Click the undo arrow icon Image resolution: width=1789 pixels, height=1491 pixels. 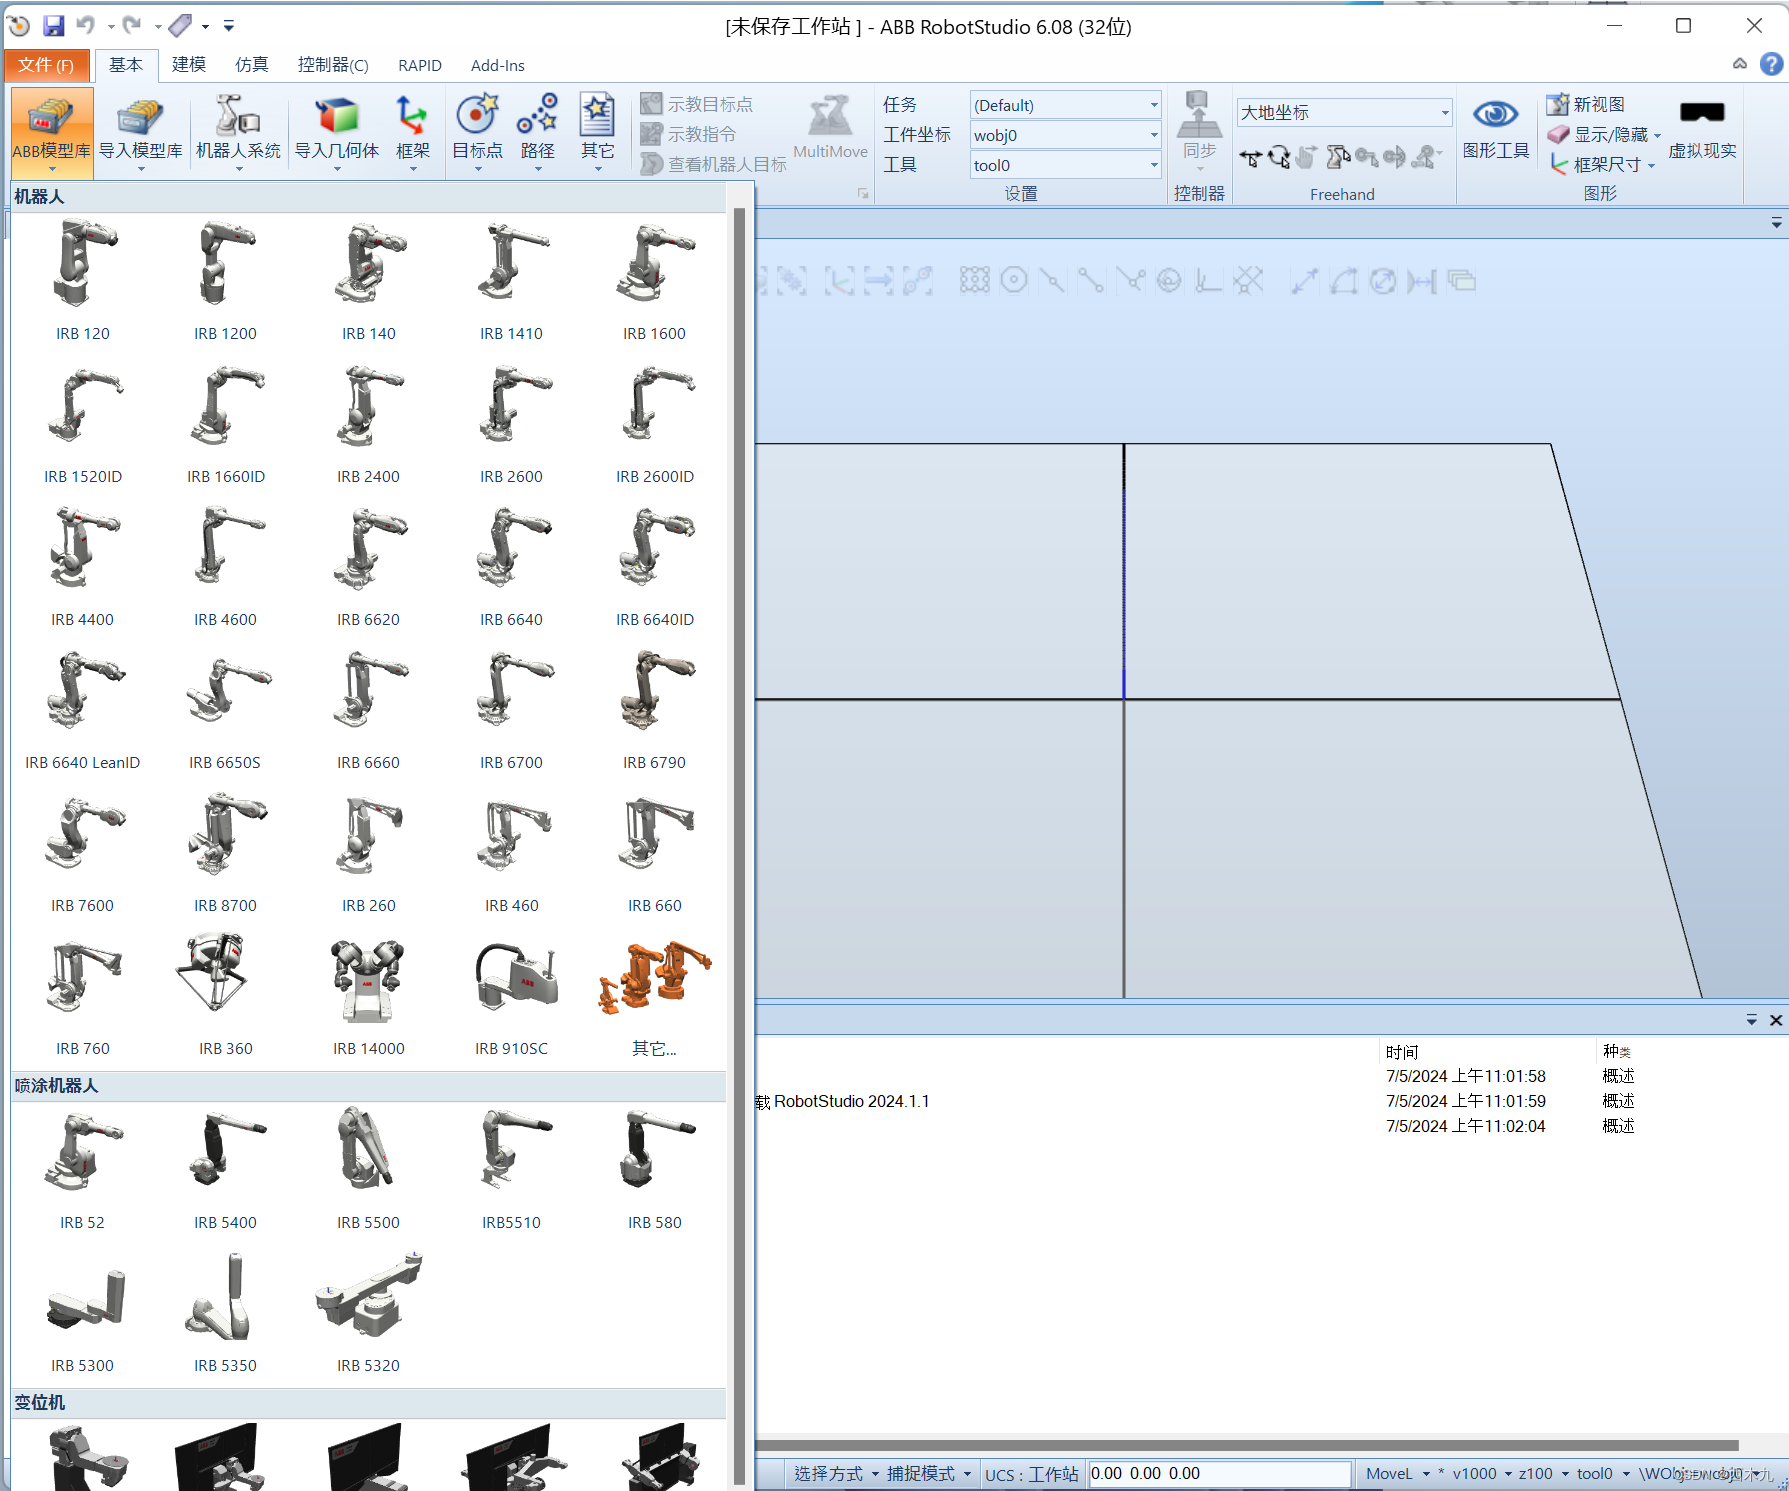(x=86, y=26)
